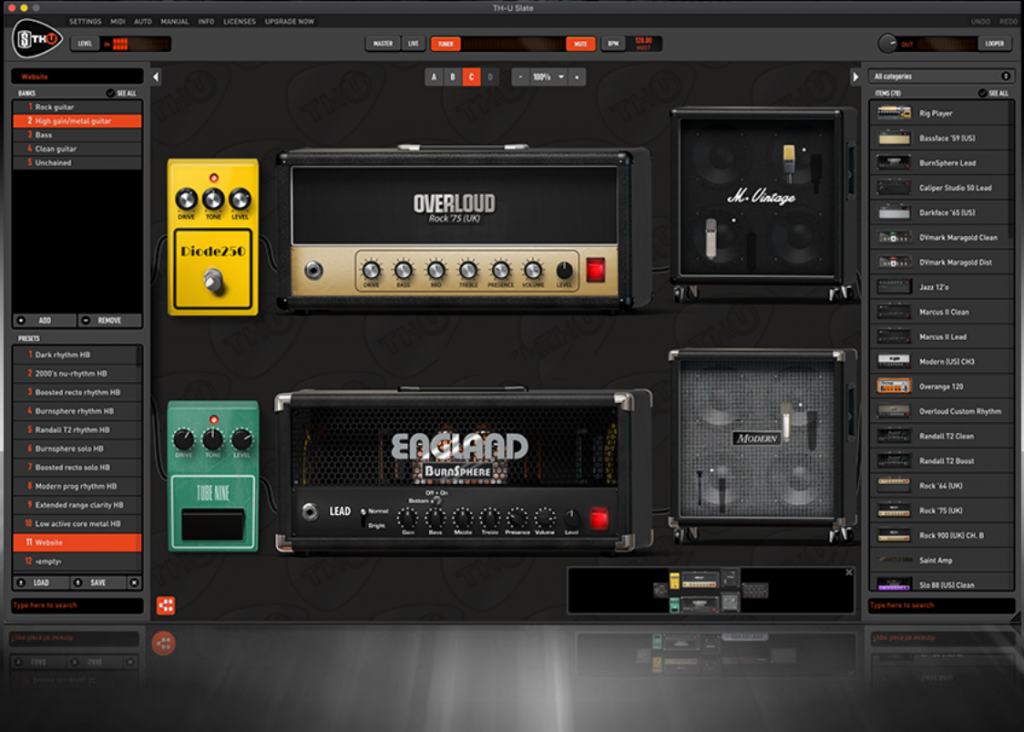Toggle the Rock '75 amp red power switch
Viewport: 1024px width, 732px height.
pyautogui.click(x=596, y=270)
